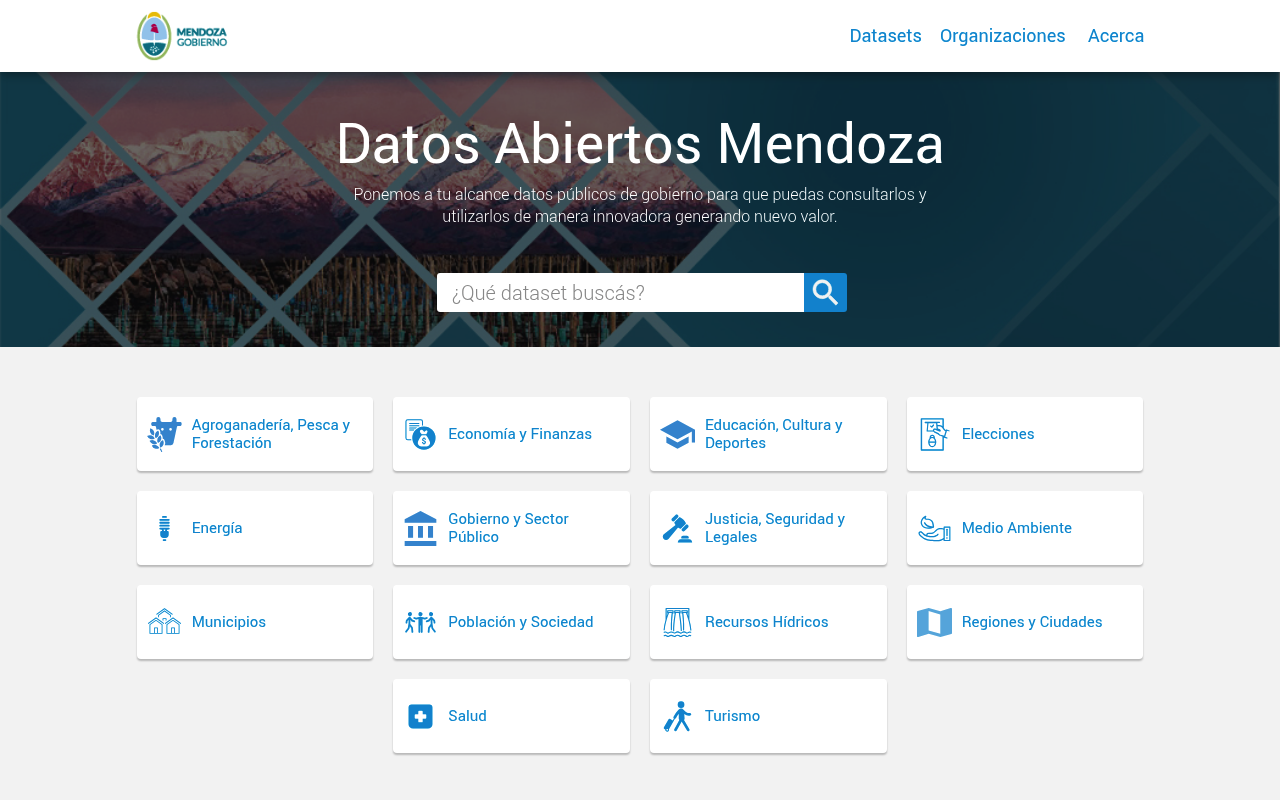The width and height of the screenshot is (1280, 800).
Task: Click the Agroganadería cow icon
Action: point(164,434)
